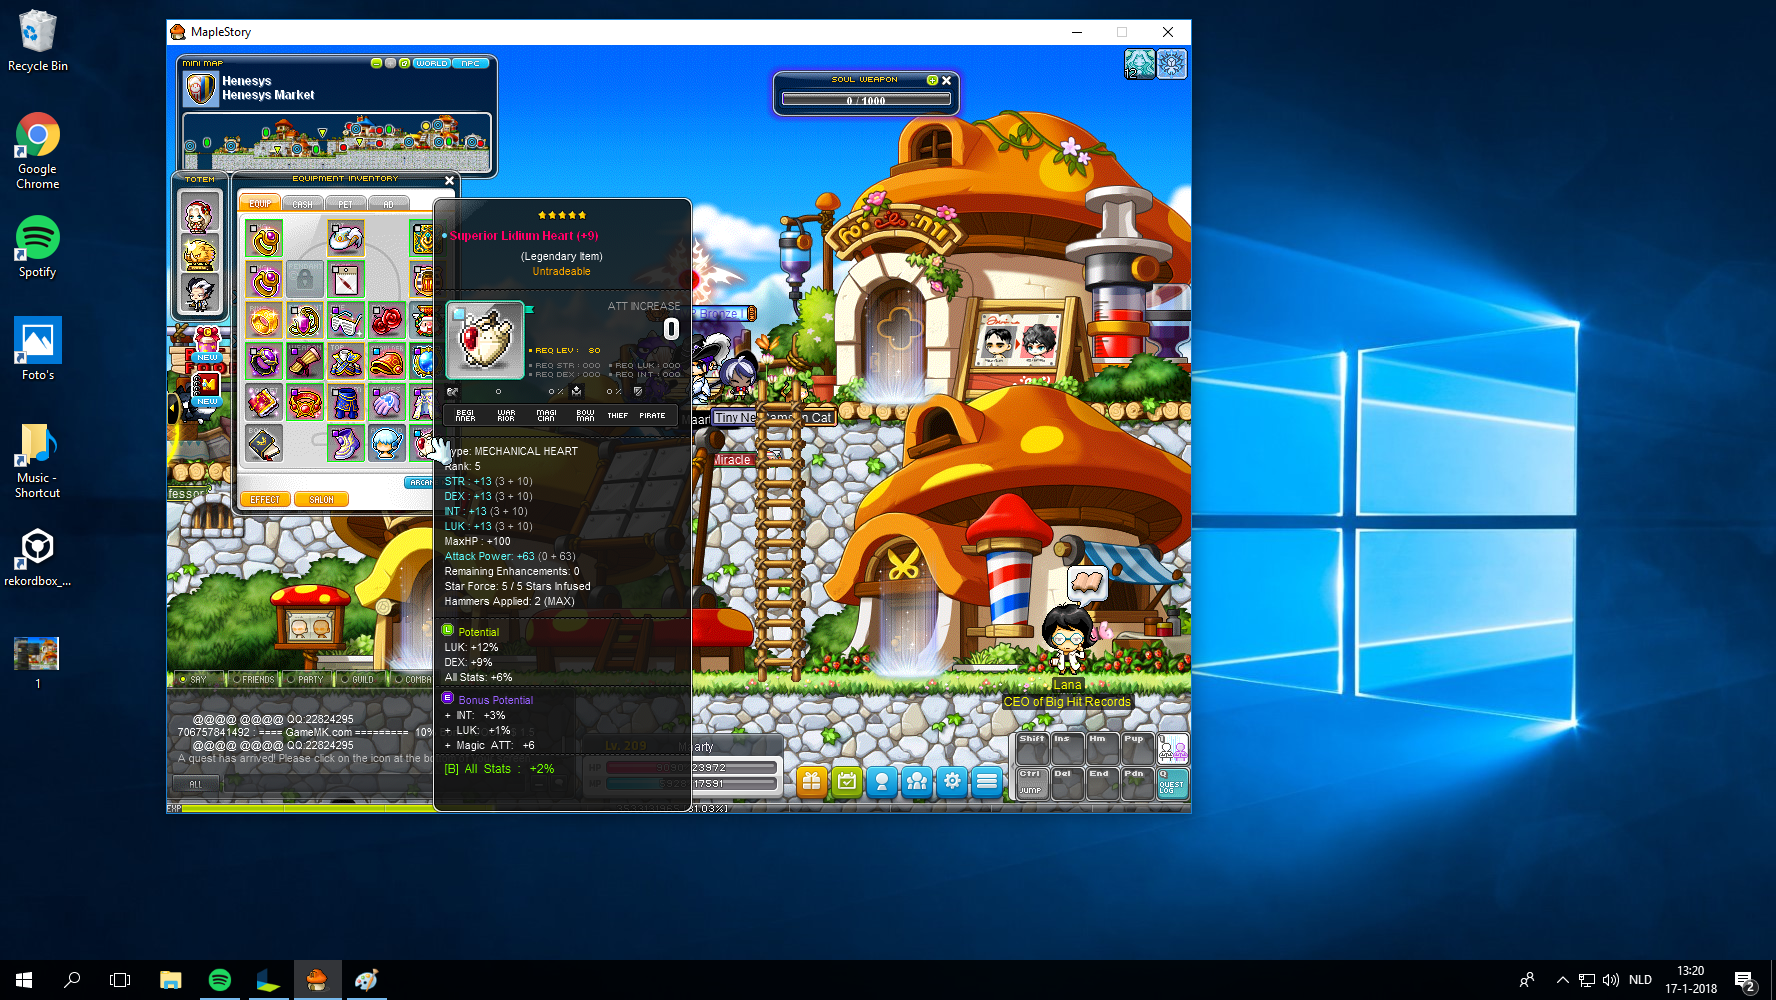Image resolution: width=1776 pixels, height=1000 pixels.
Task: Click the red pocket book item
Action: [264, 402]
